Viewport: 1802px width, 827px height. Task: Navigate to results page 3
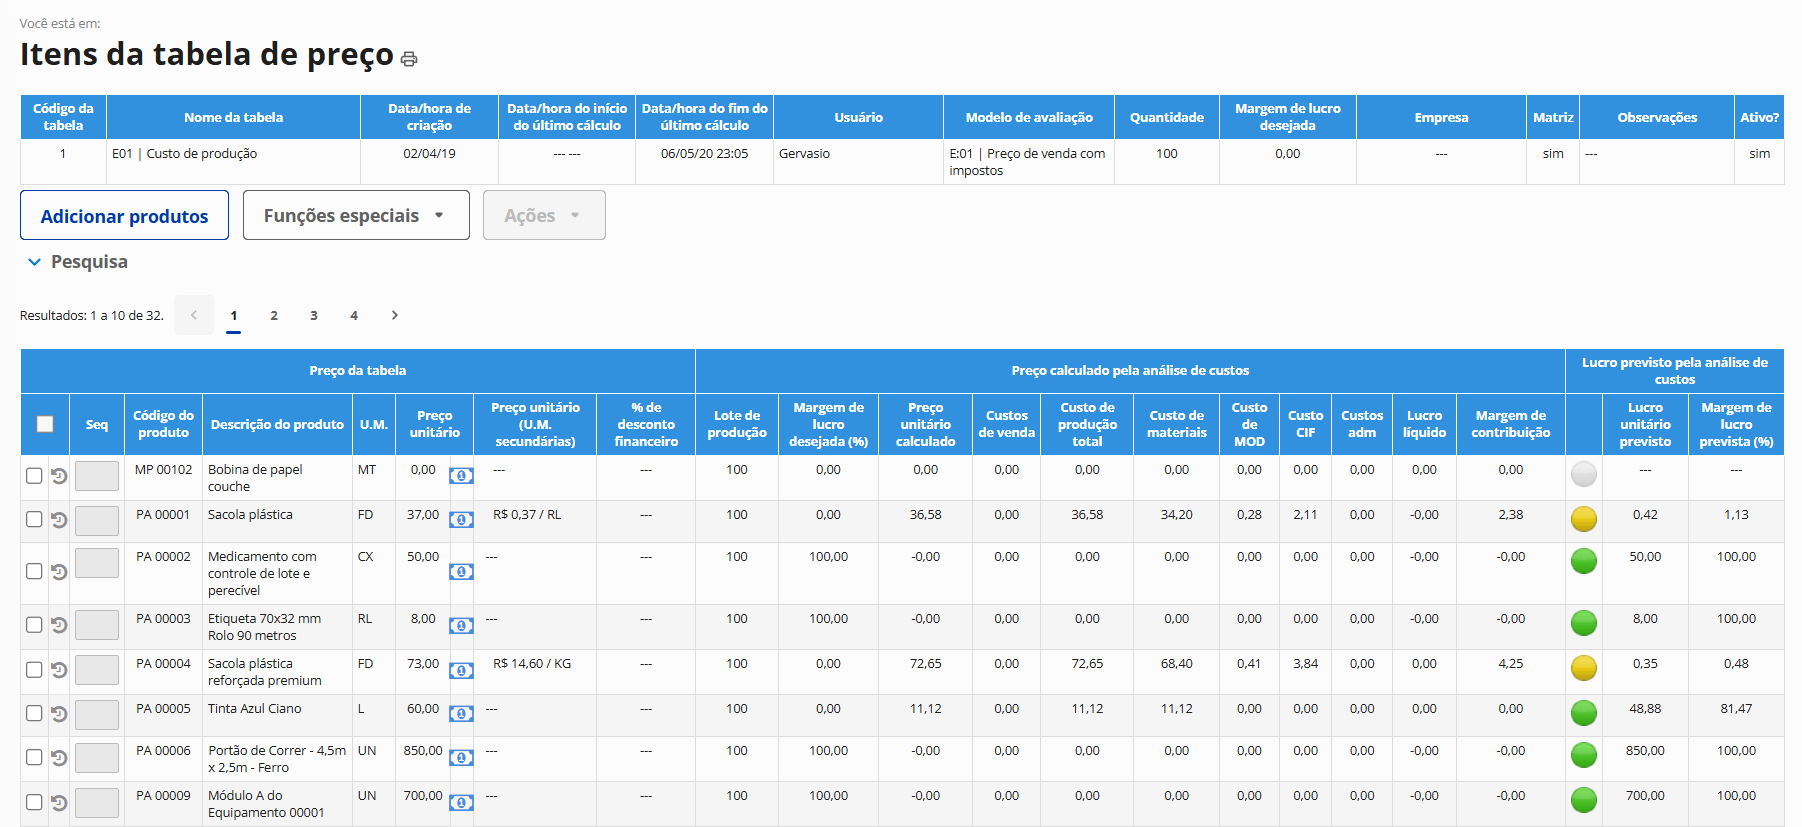pos(314,315)
